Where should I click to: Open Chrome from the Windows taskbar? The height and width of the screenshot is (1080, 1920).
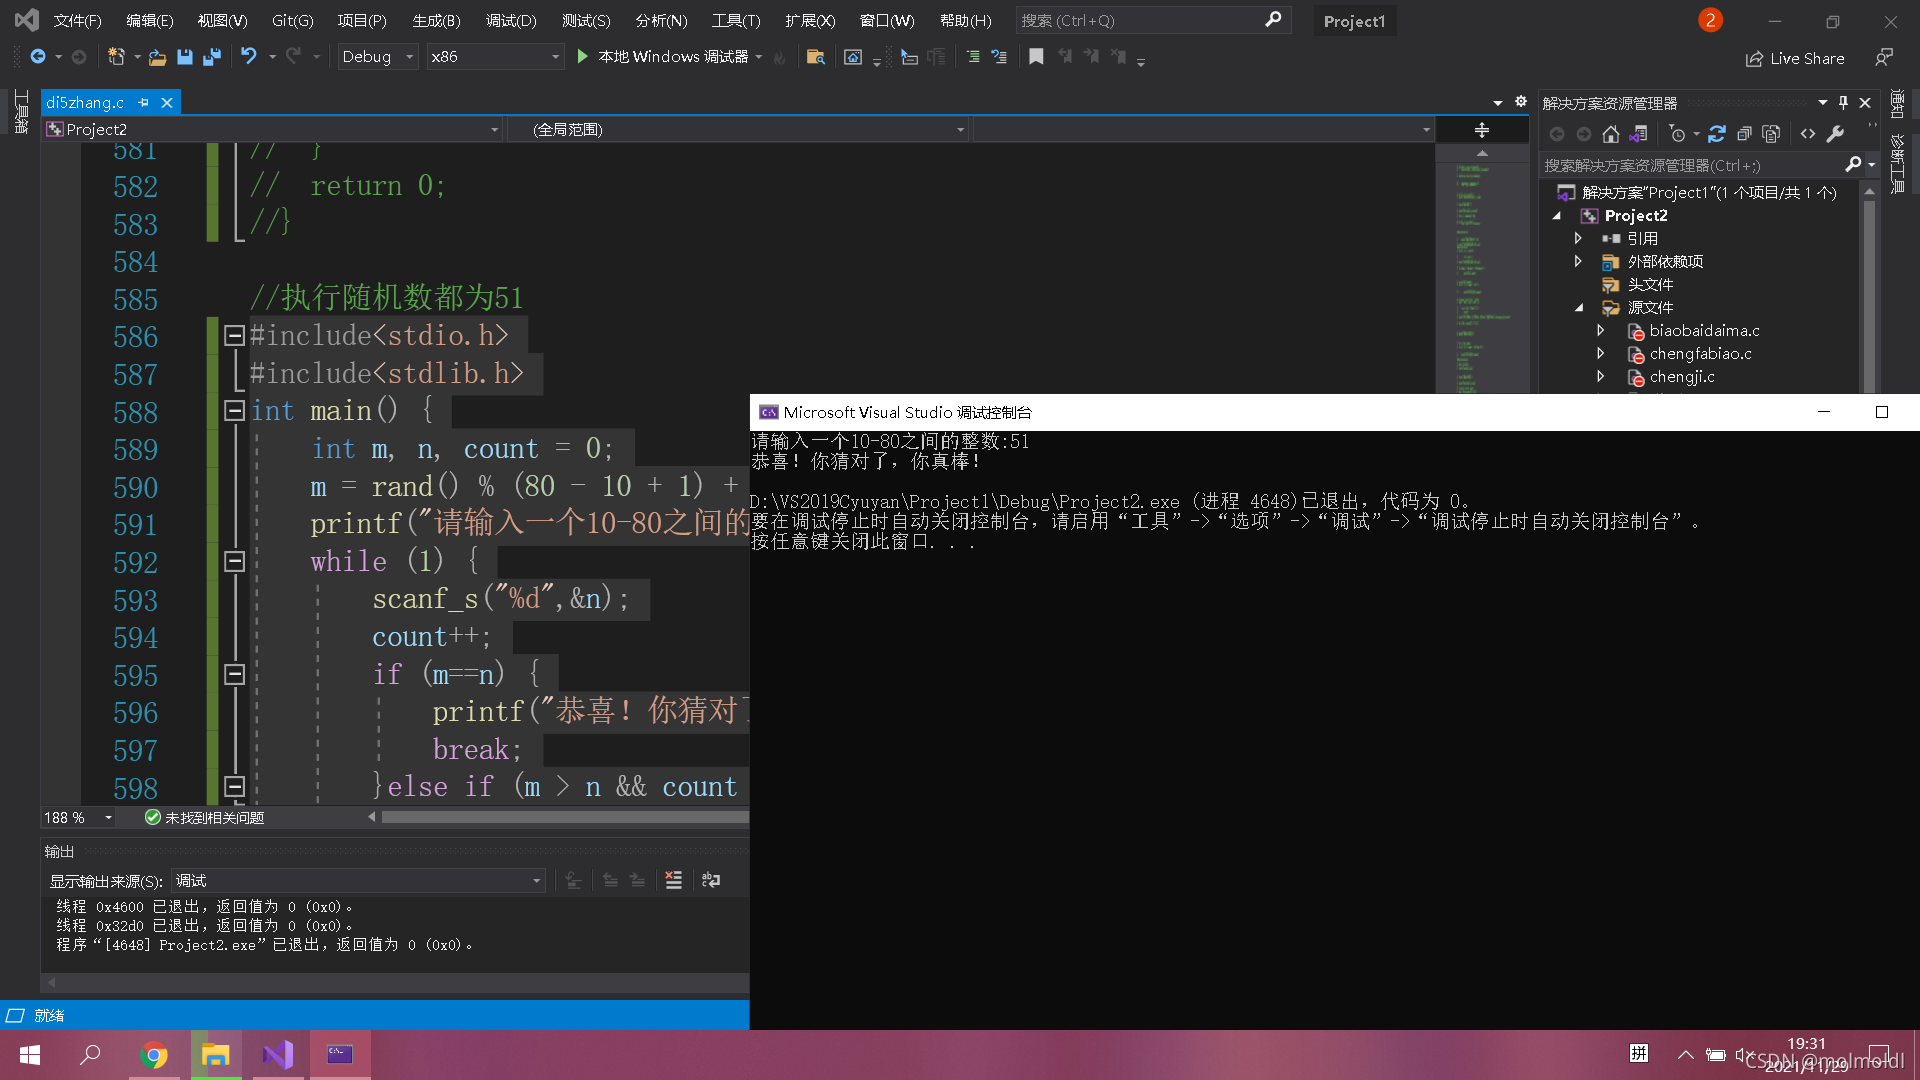tap(154, 1055)
